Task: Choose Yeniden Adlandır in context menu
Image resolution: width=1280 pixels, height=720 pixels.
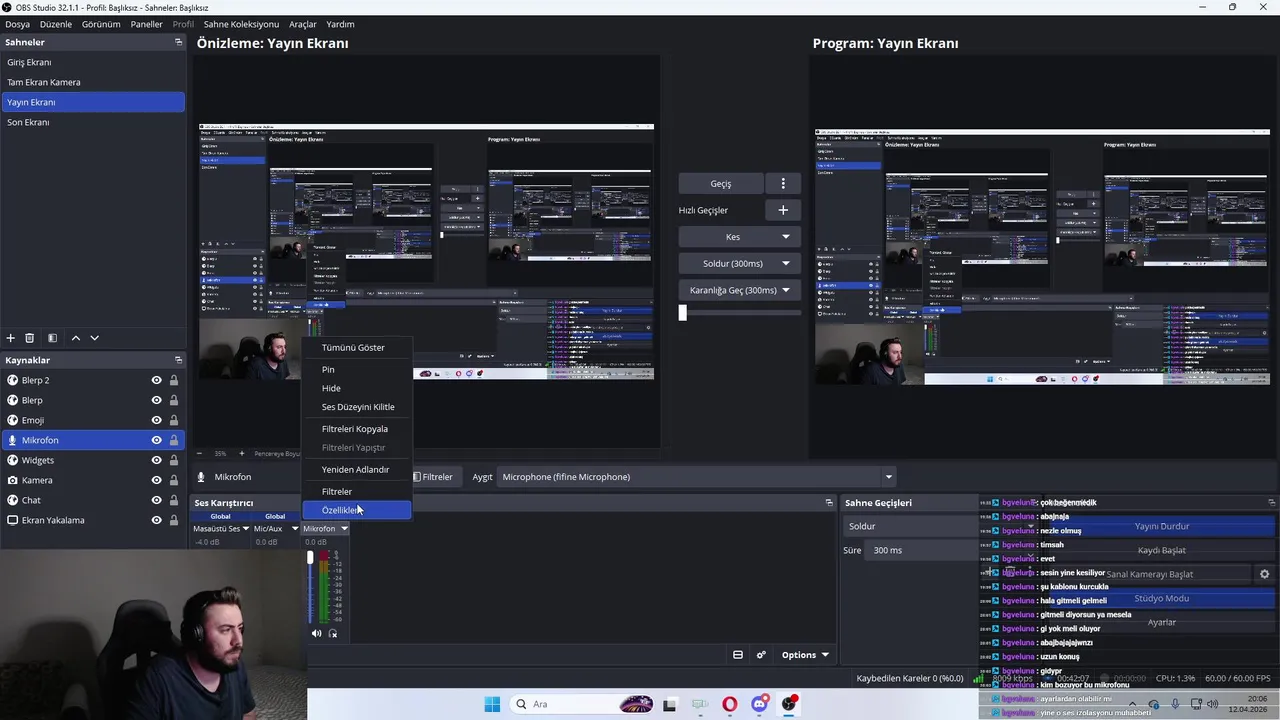Action: pos(355,470)
